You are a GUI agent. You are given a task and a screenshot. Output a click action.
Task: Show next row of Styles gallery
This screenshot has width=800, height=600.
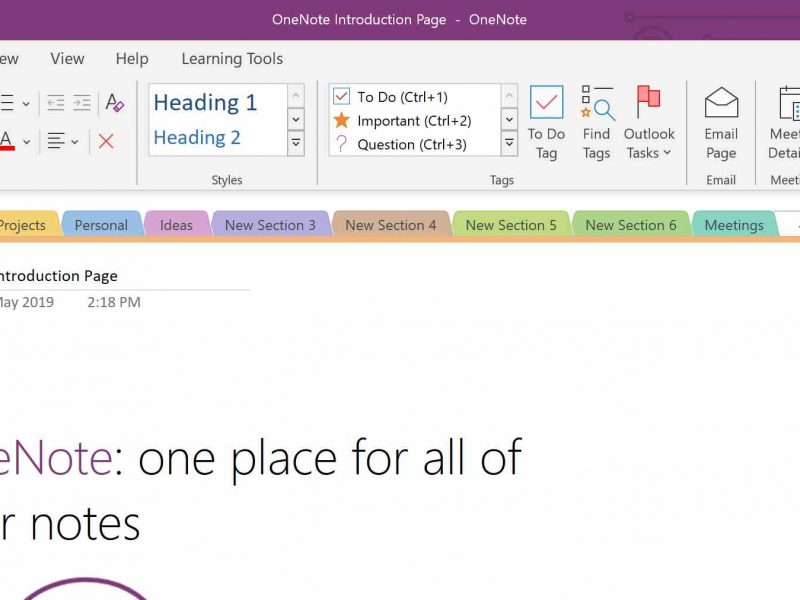tap(296, 119)
